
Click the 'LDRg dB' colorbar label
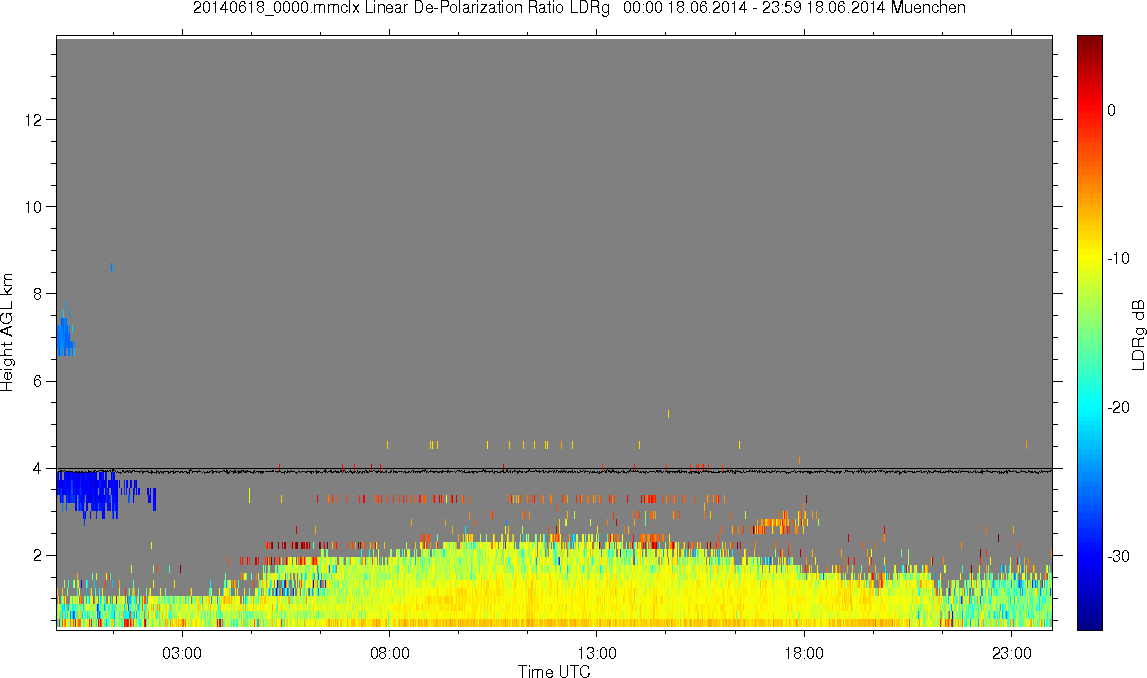[x=1138, y=334]
